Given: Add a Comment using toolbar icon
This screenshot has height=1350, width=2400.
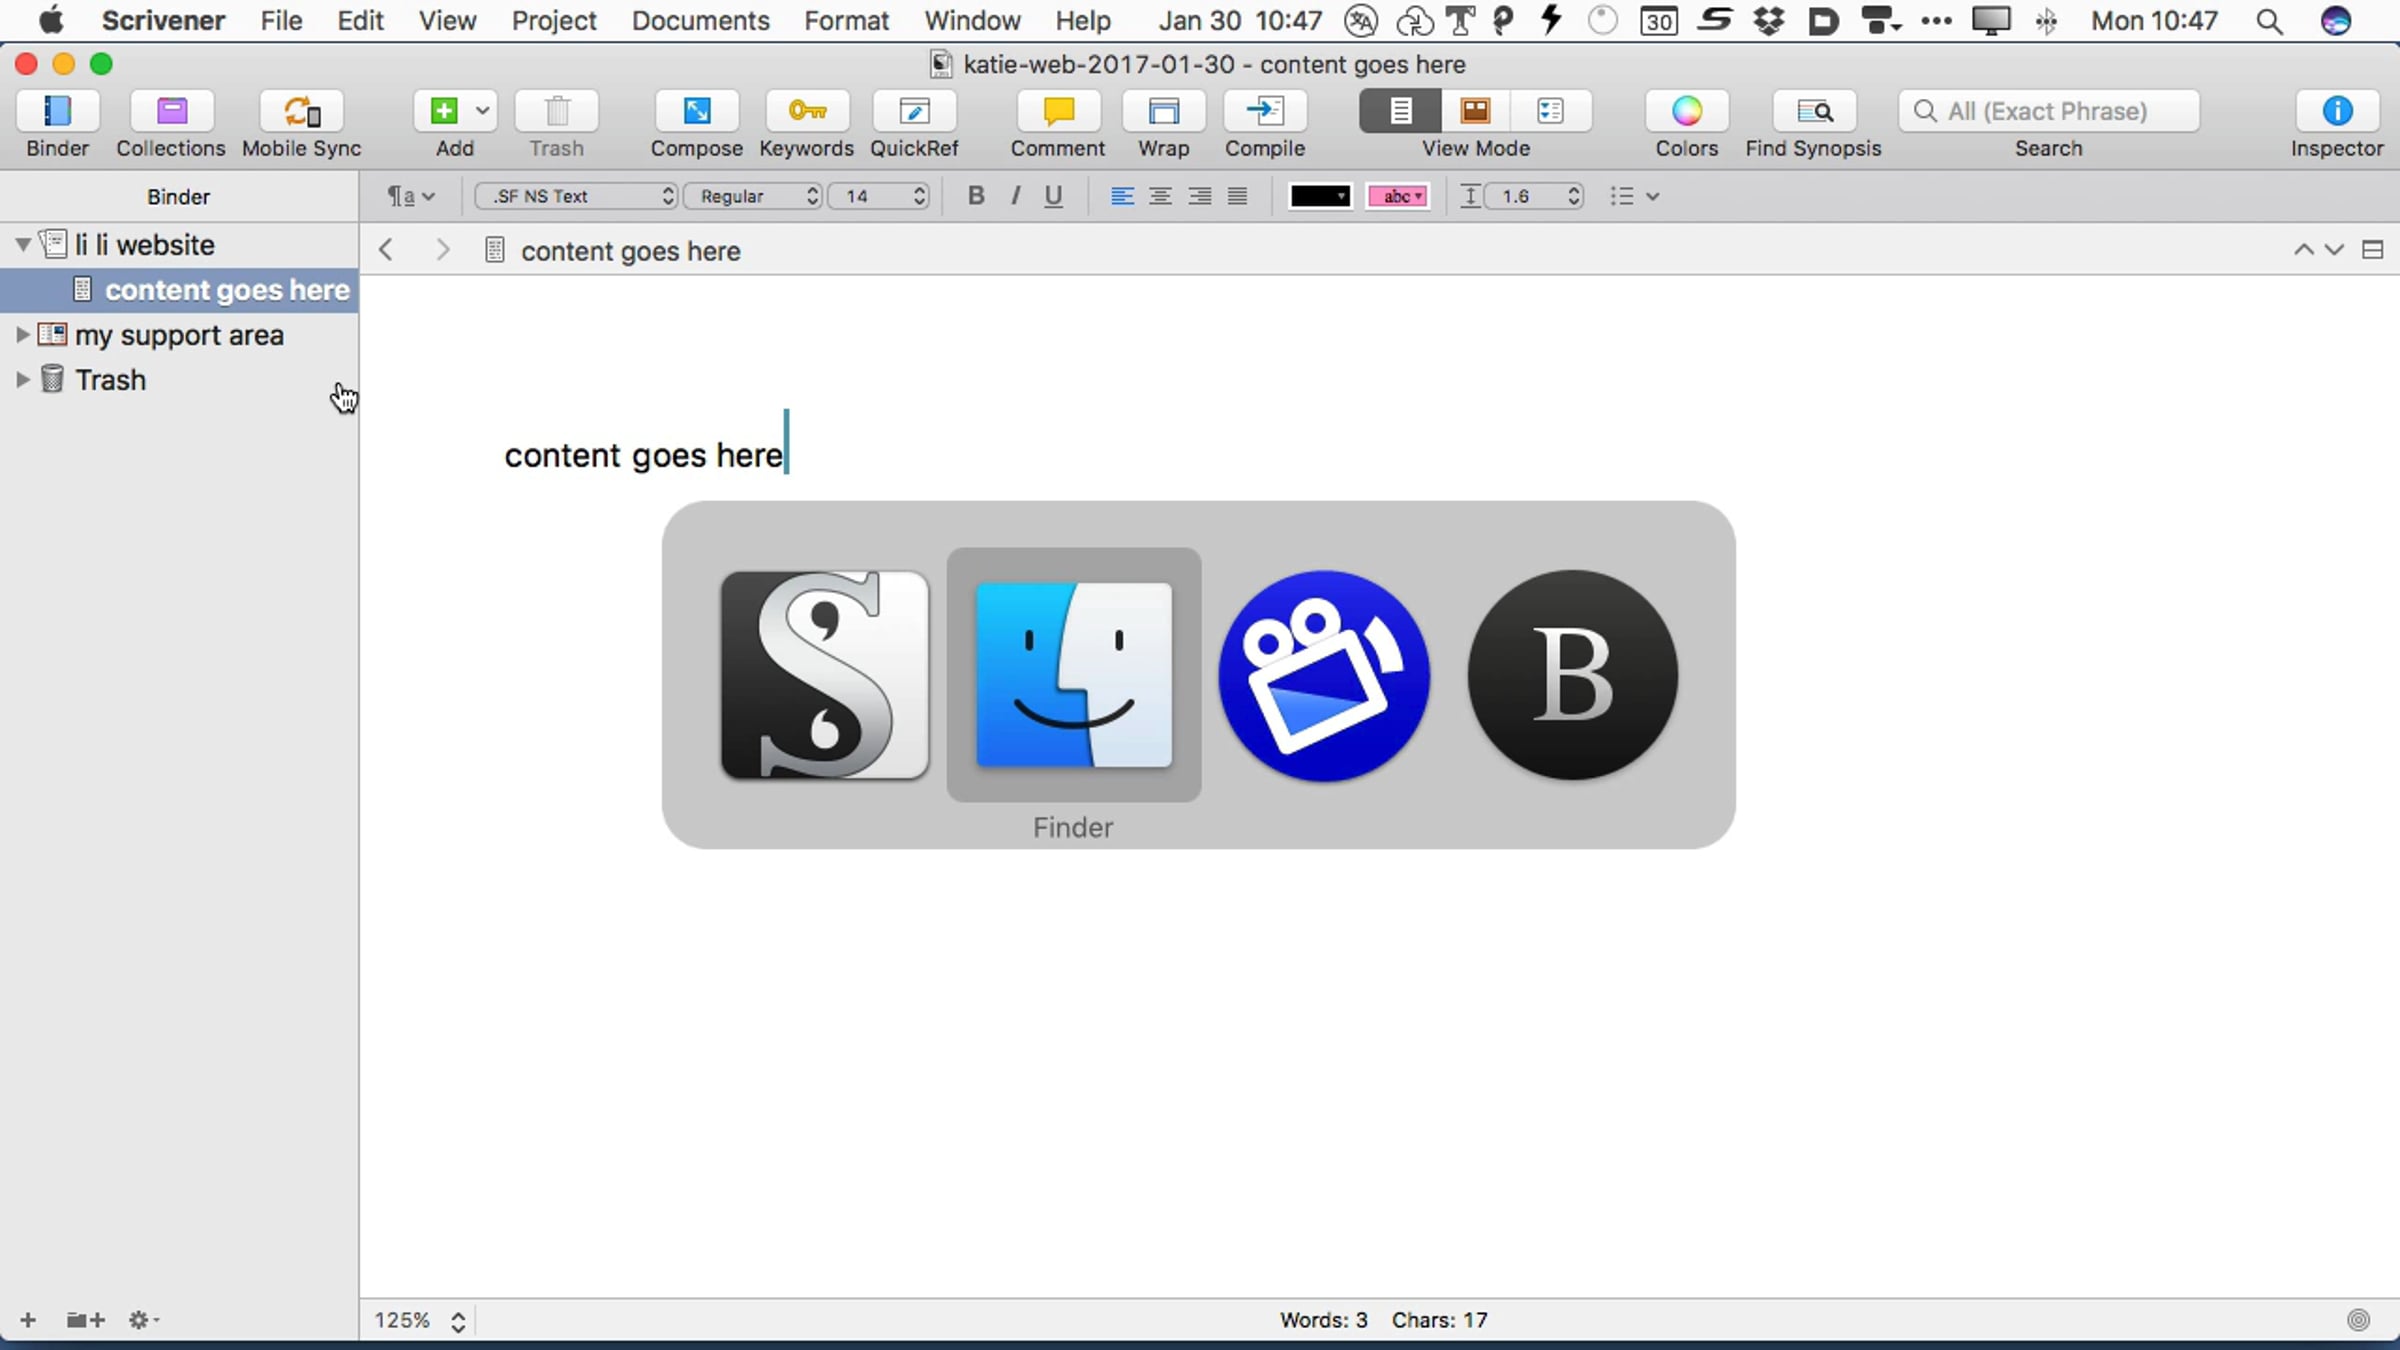Looking at the screenshot, I should (x=1057, y=111).
